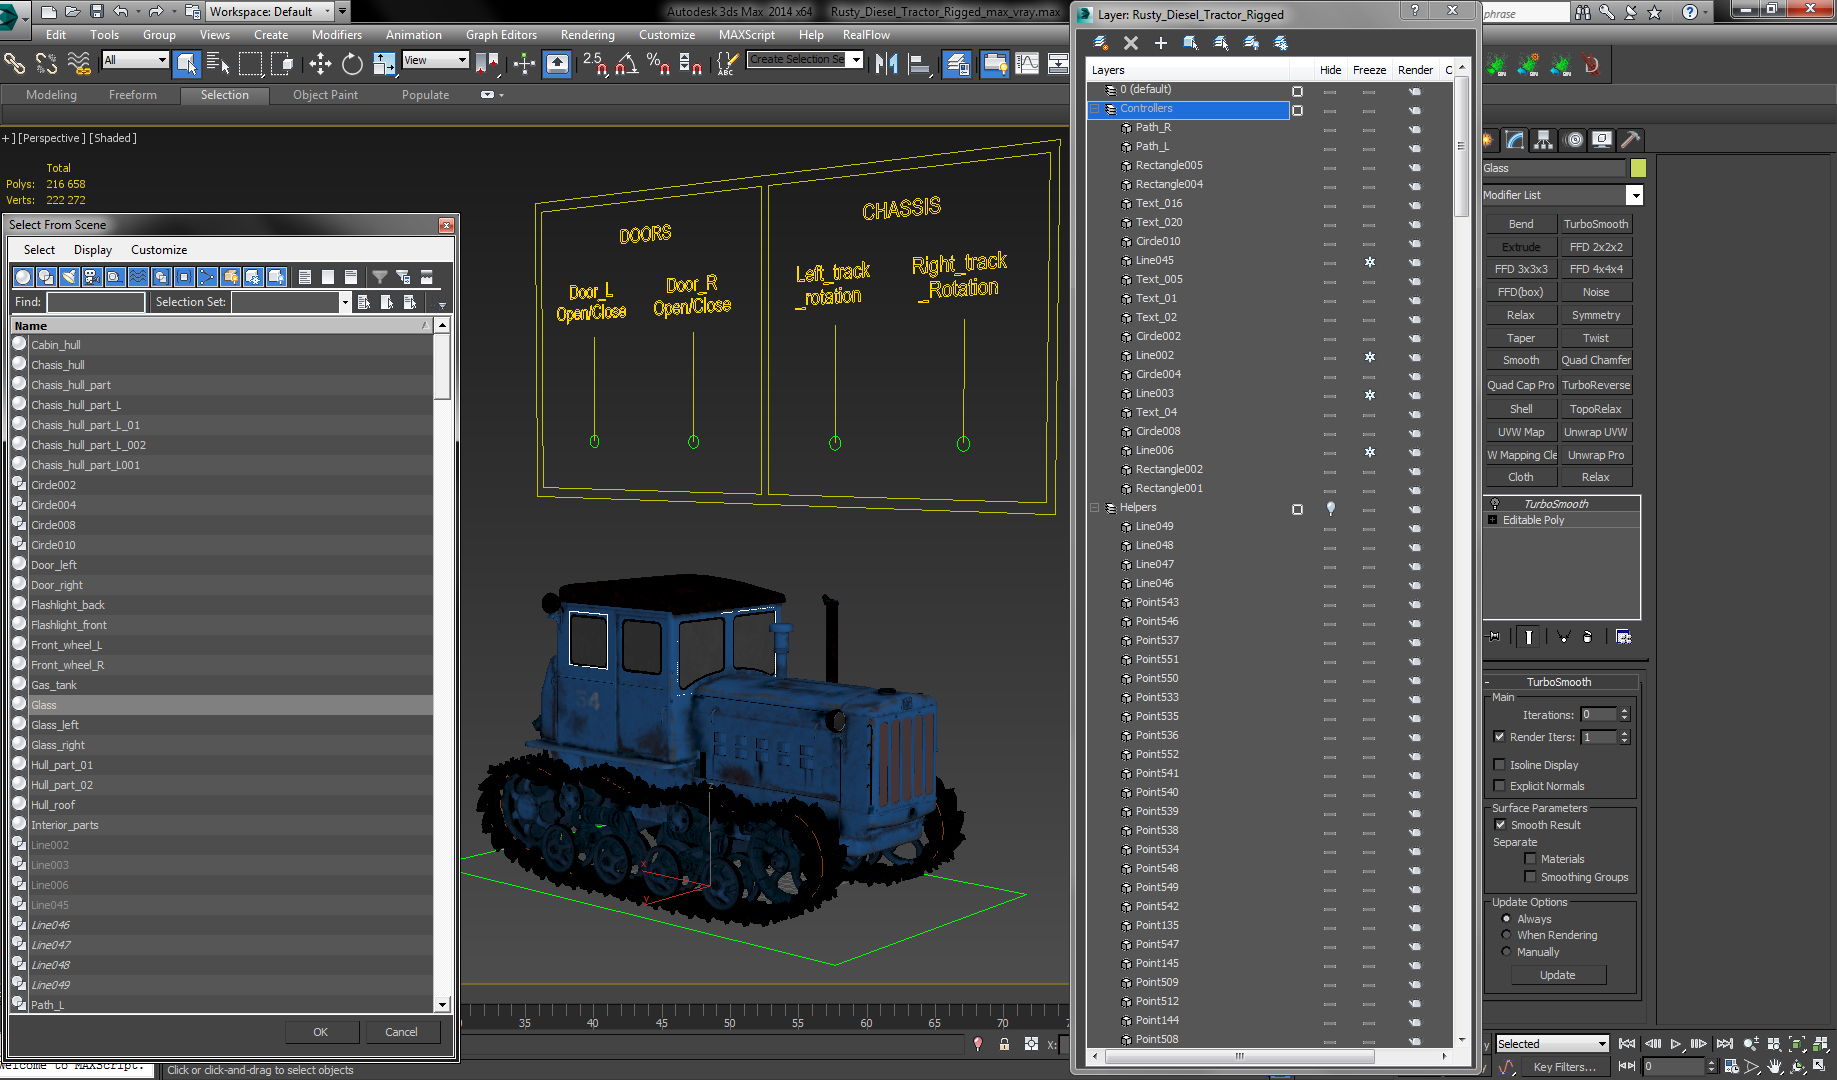Click Cancel in Select From Scene dialog

401,1032
